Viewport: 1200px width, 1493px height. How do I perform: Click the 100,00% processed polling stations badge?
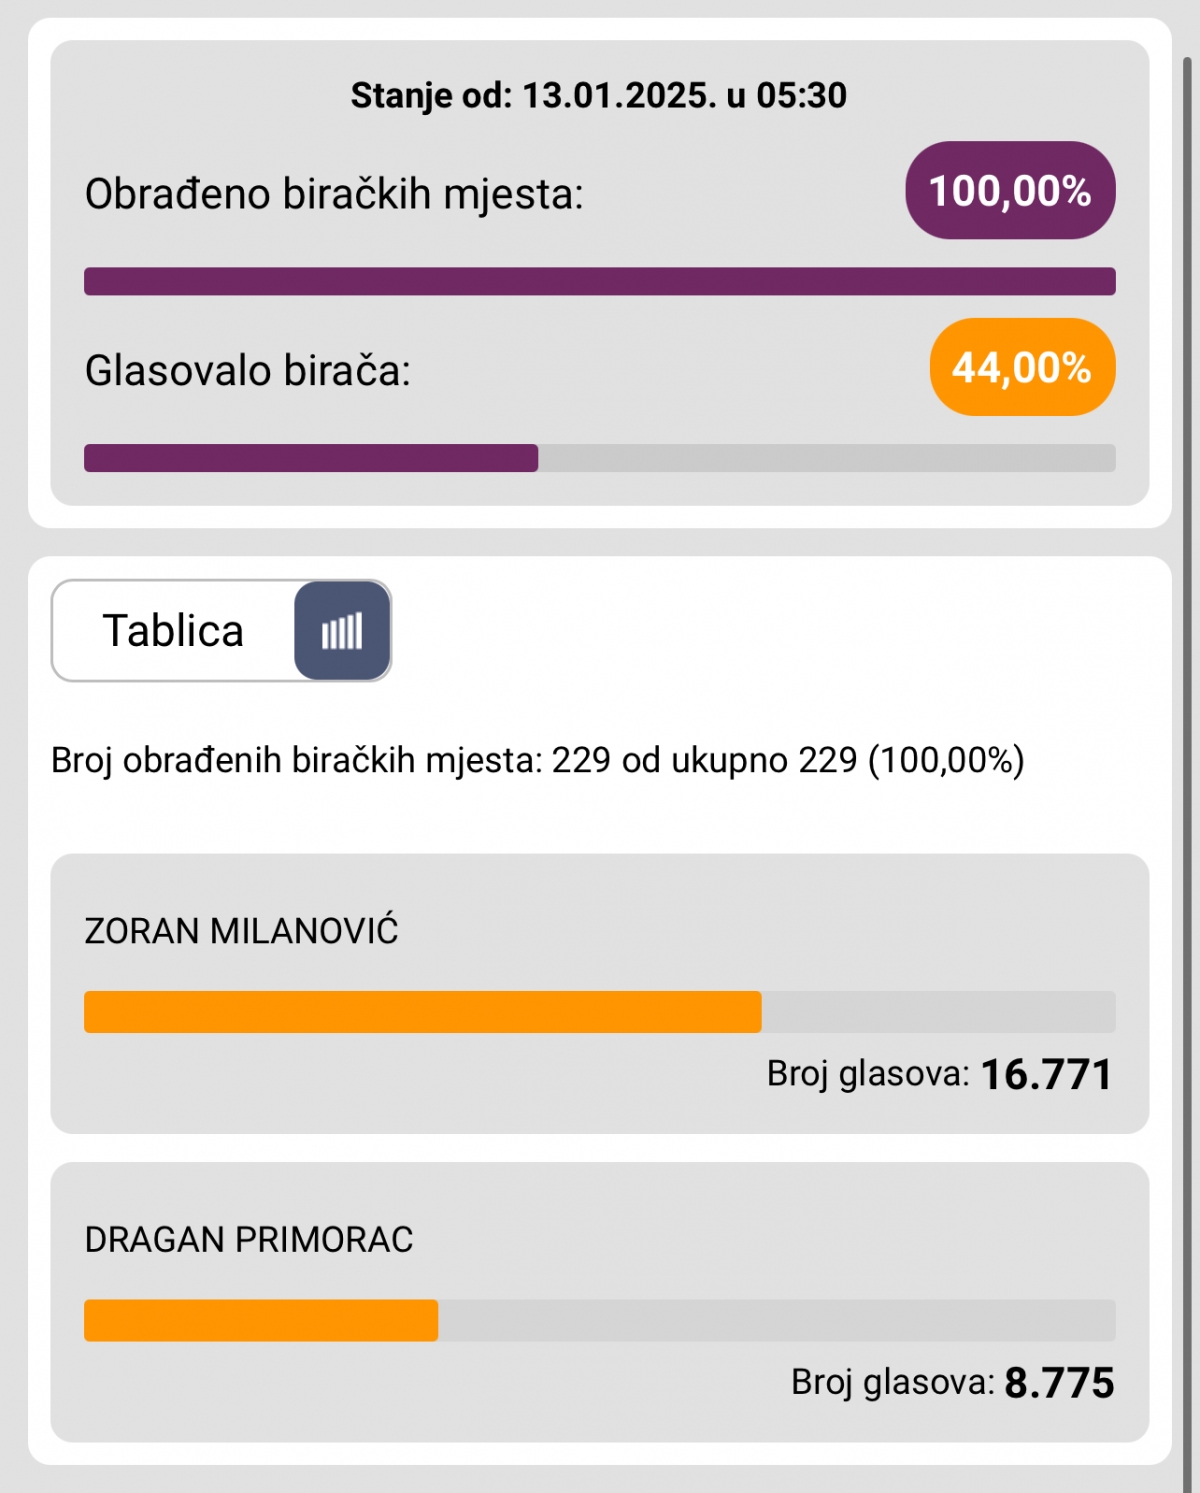(x=1010, y=190)
